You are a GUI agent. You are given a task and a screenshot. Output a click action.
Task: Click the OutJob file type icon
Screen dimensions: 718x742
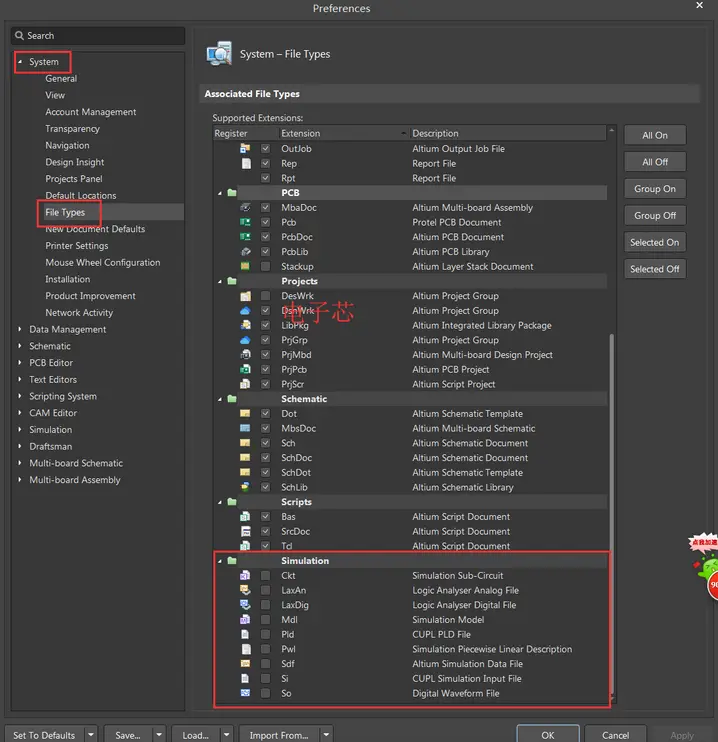(x=245, y=149)
